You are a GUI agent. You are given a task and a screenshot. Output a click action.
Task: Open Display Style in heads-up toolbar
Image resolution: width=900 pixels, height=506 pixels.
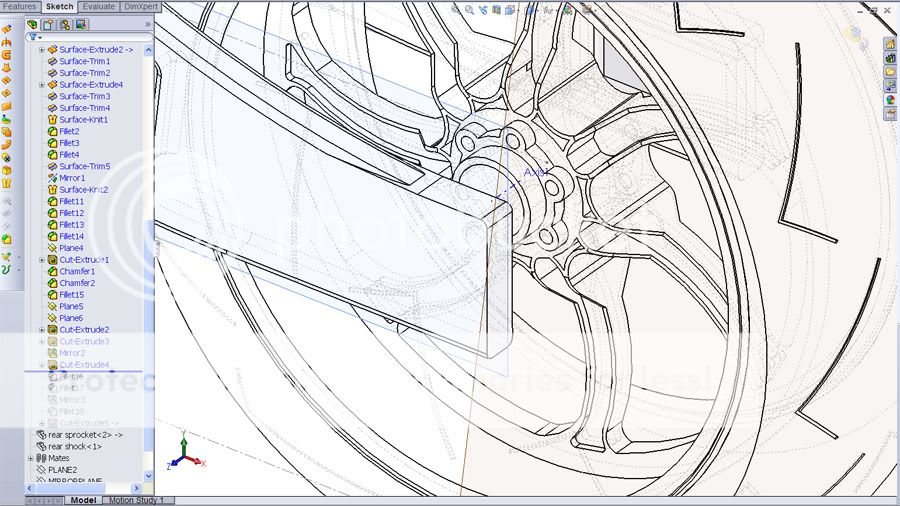click(530, 9)
